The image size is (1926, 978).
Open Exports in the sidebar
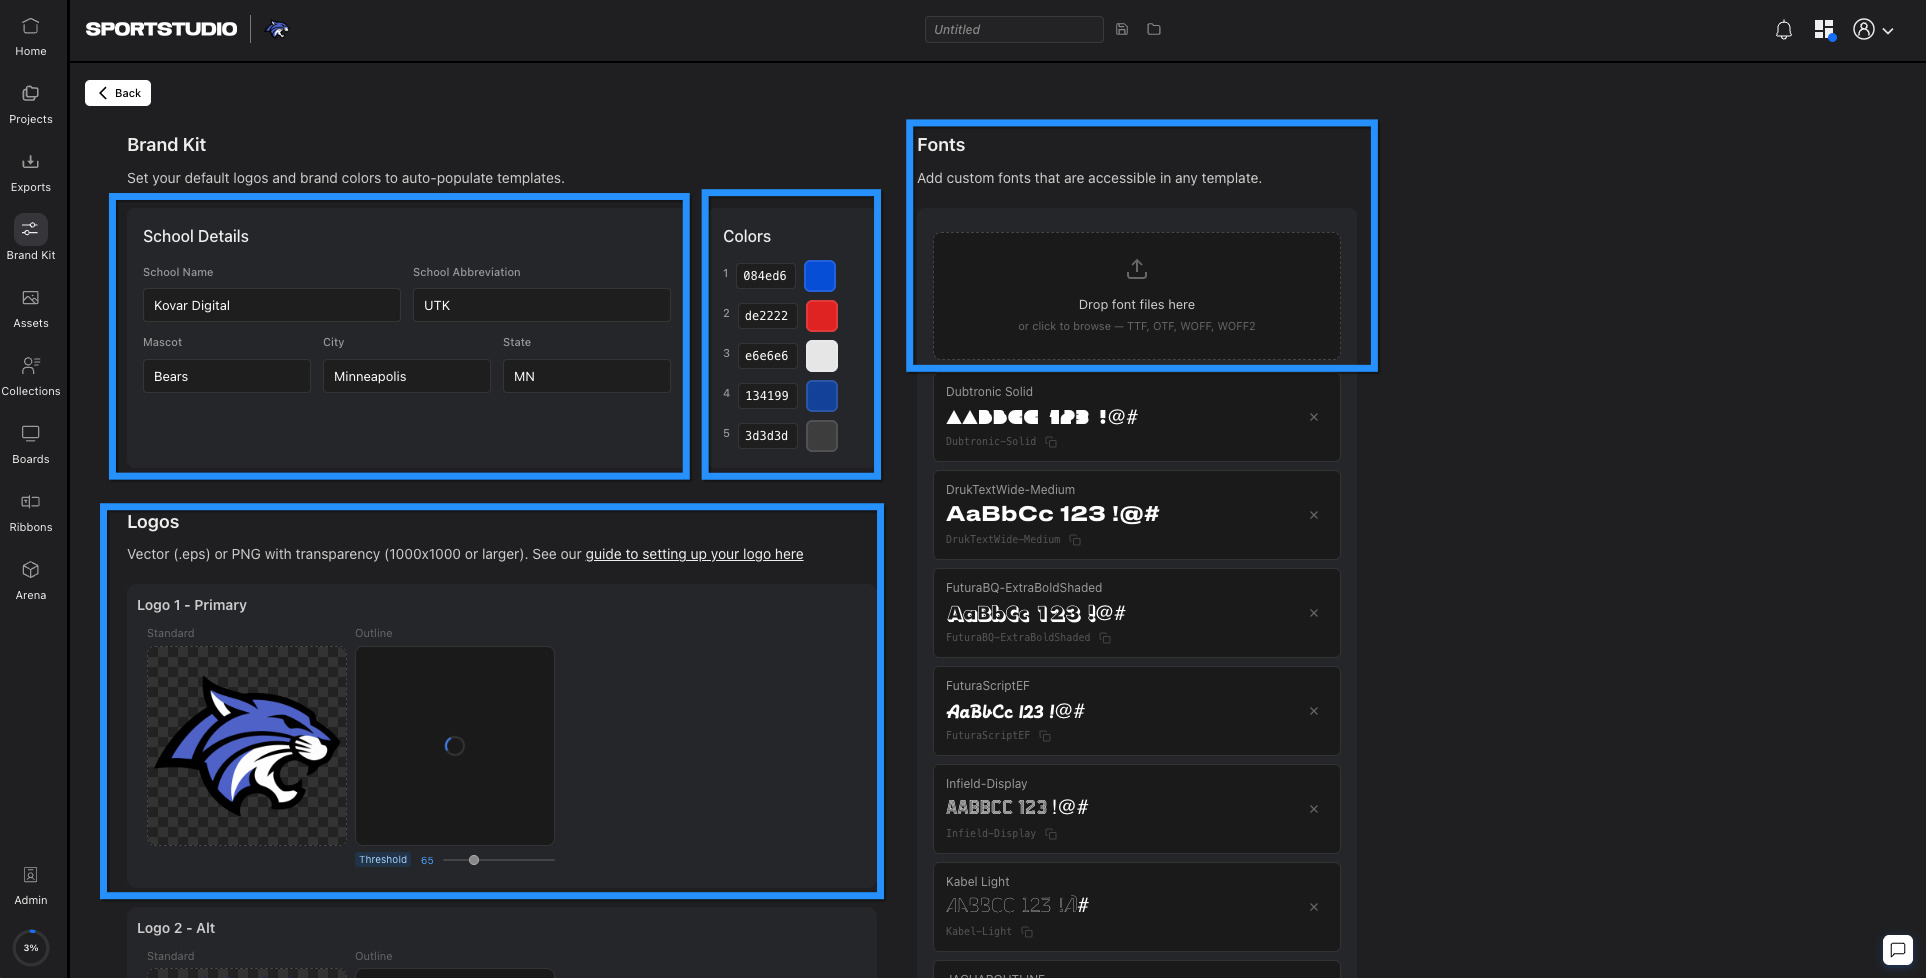point(30,173)
